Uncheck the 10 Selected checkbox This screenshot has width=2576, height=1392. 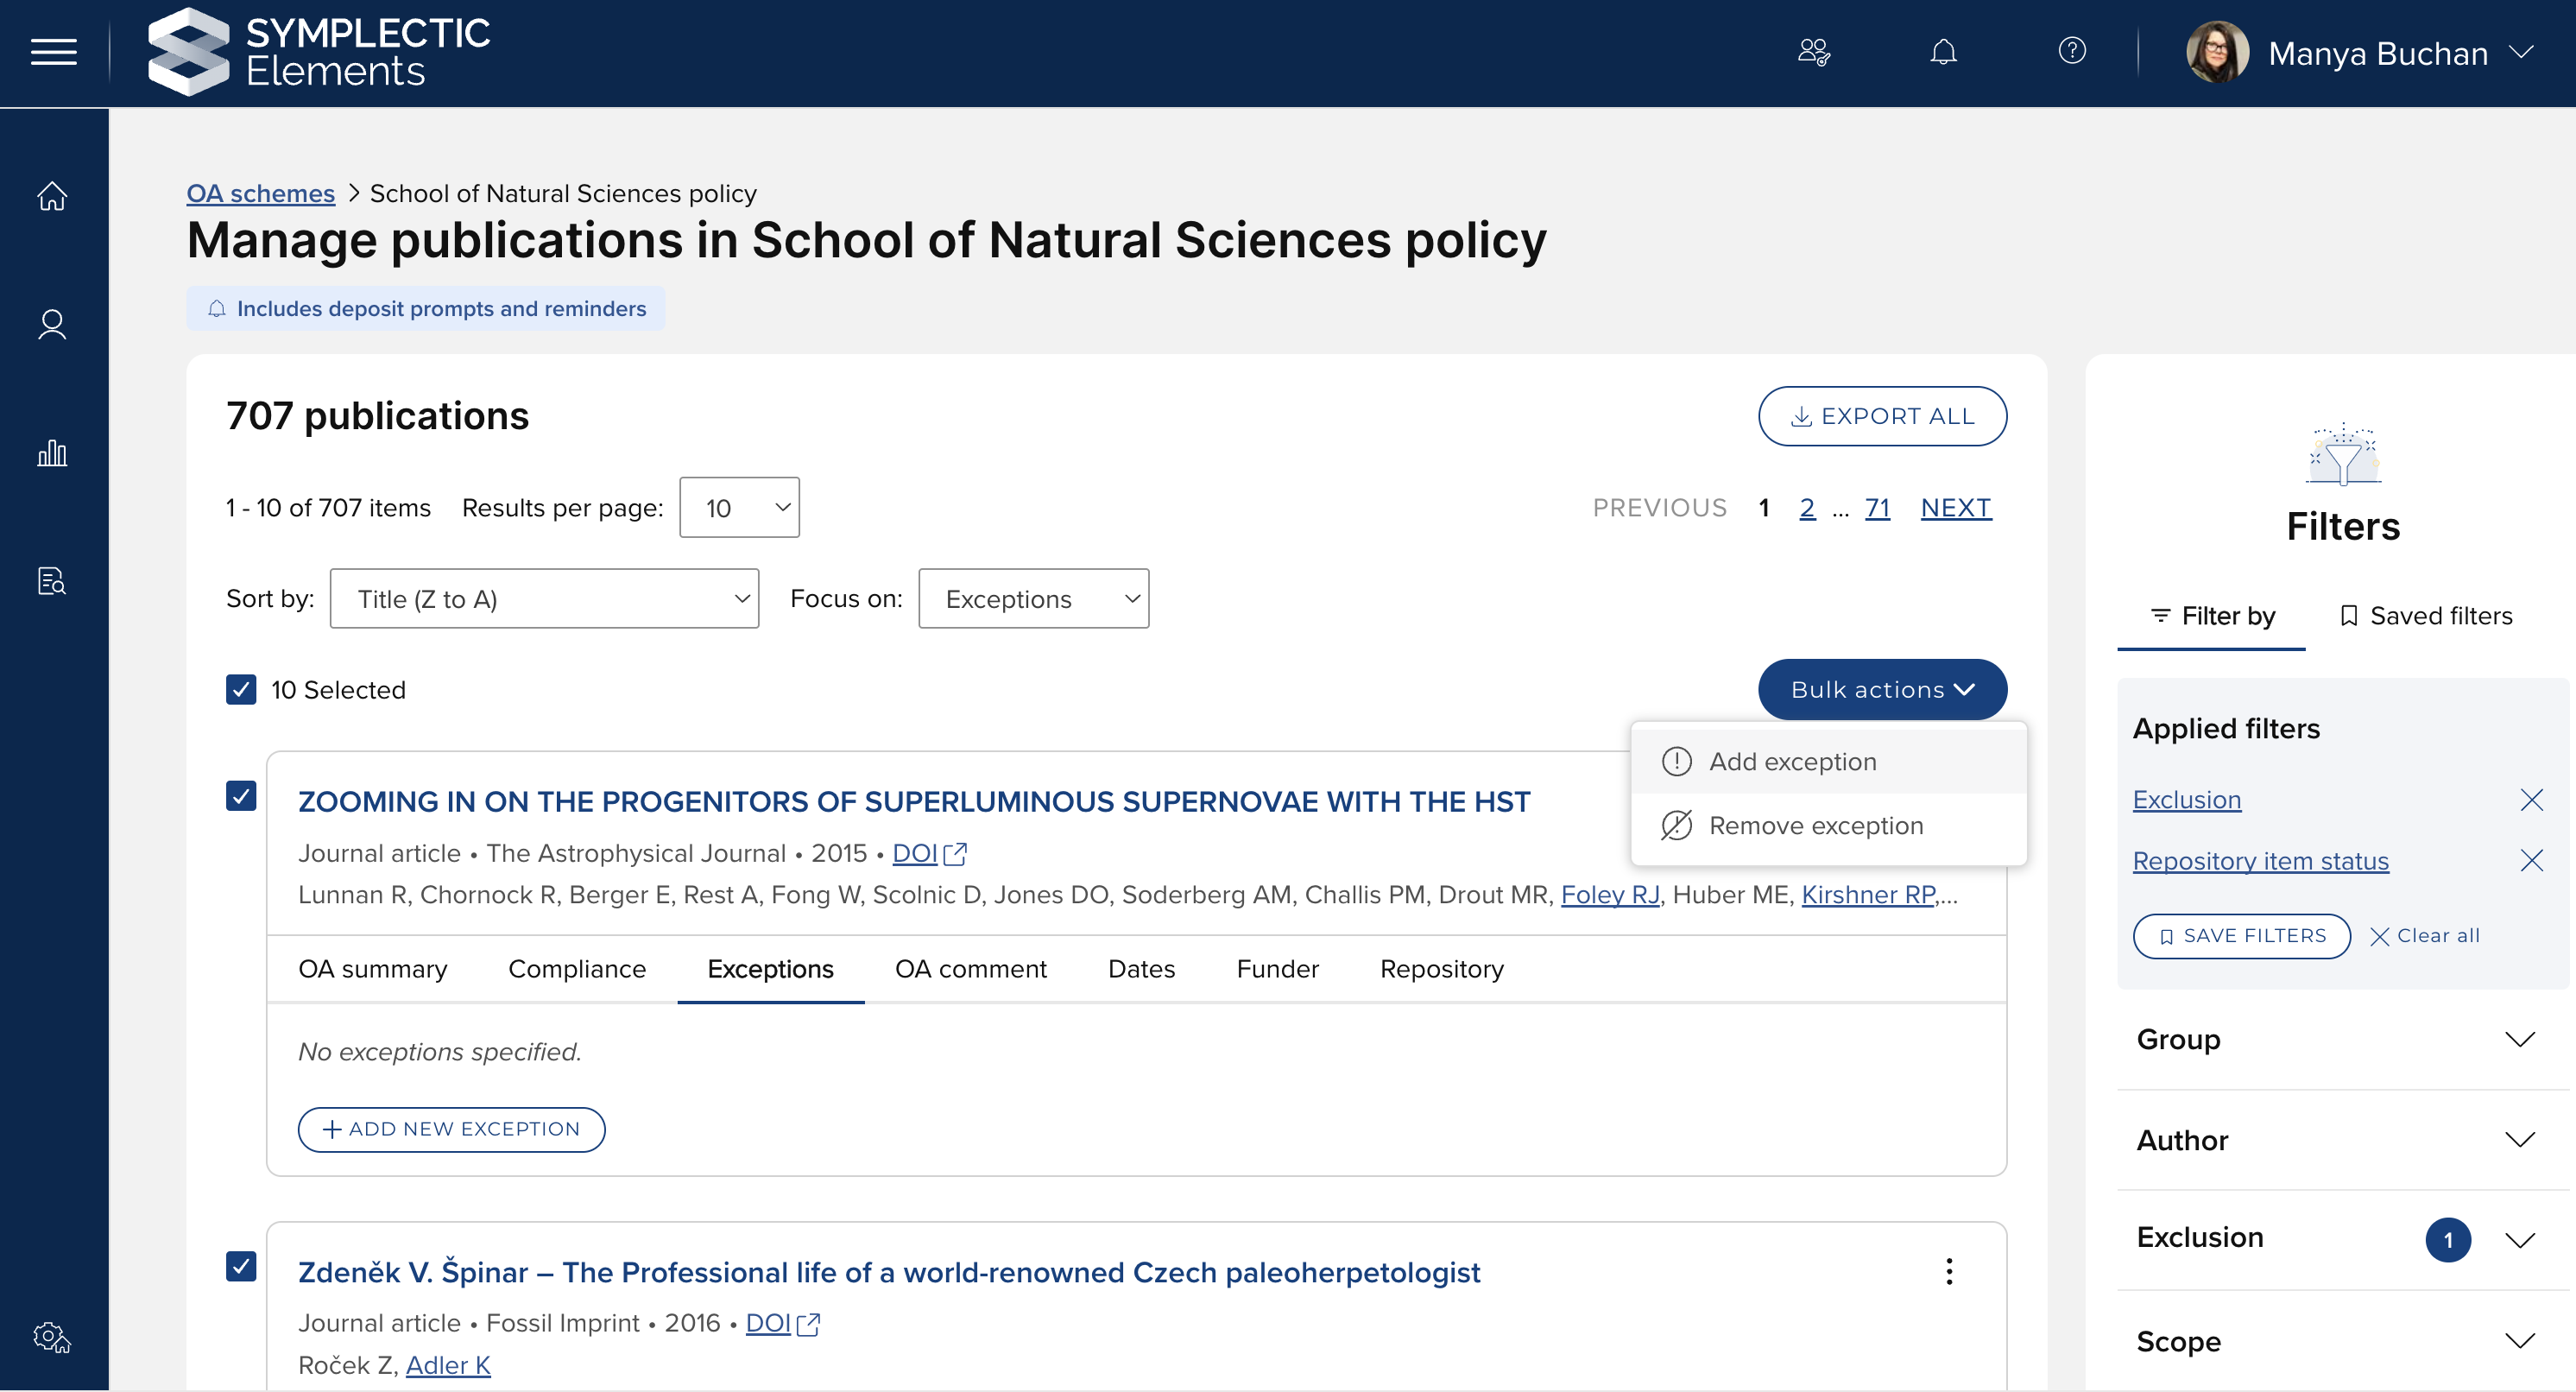click(x=241, y=690)
